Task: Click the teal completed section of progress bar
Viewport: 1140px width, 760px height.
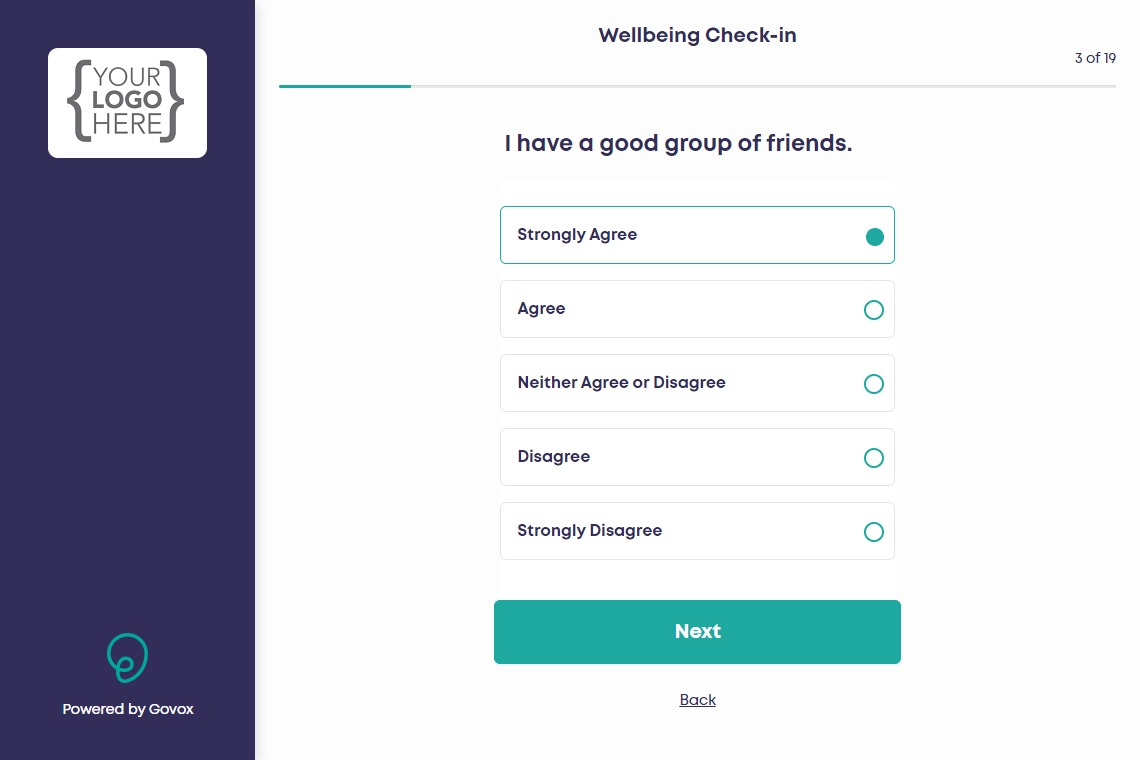Action: click(345, 87)
